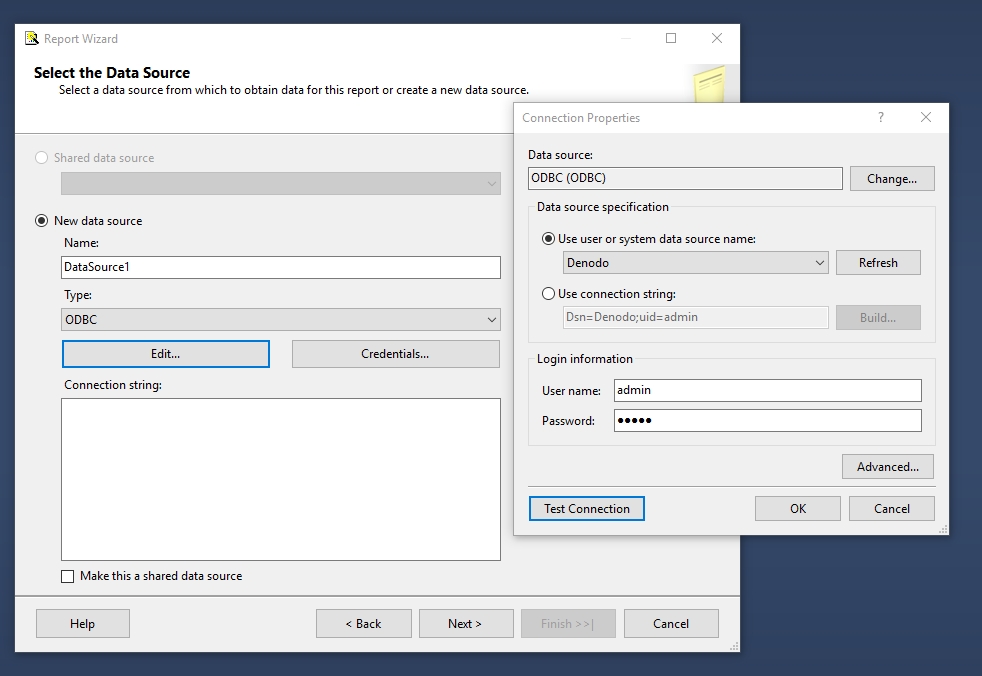Open Advanced... connection settings
Screen dimensions: 982x676
(887, 467)
